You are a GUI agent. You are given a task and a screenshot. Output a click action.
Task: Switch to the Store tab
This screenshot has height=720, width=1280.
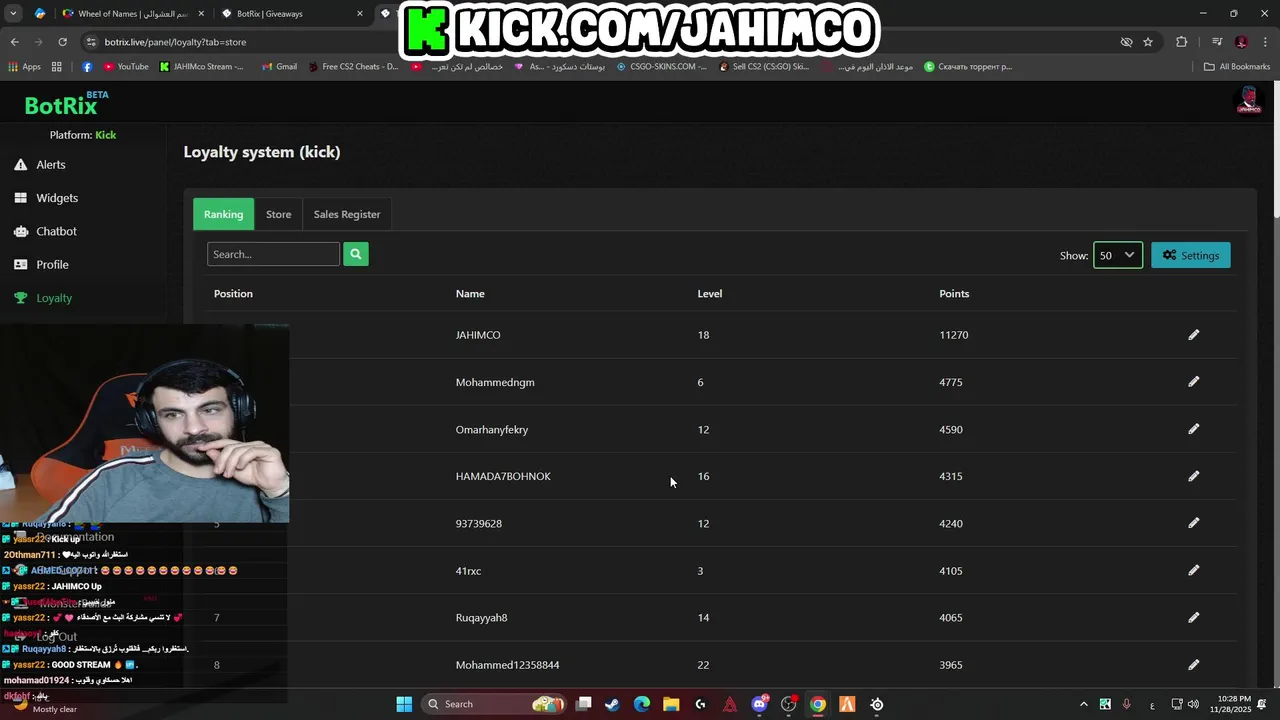click(x=278, y=214)
